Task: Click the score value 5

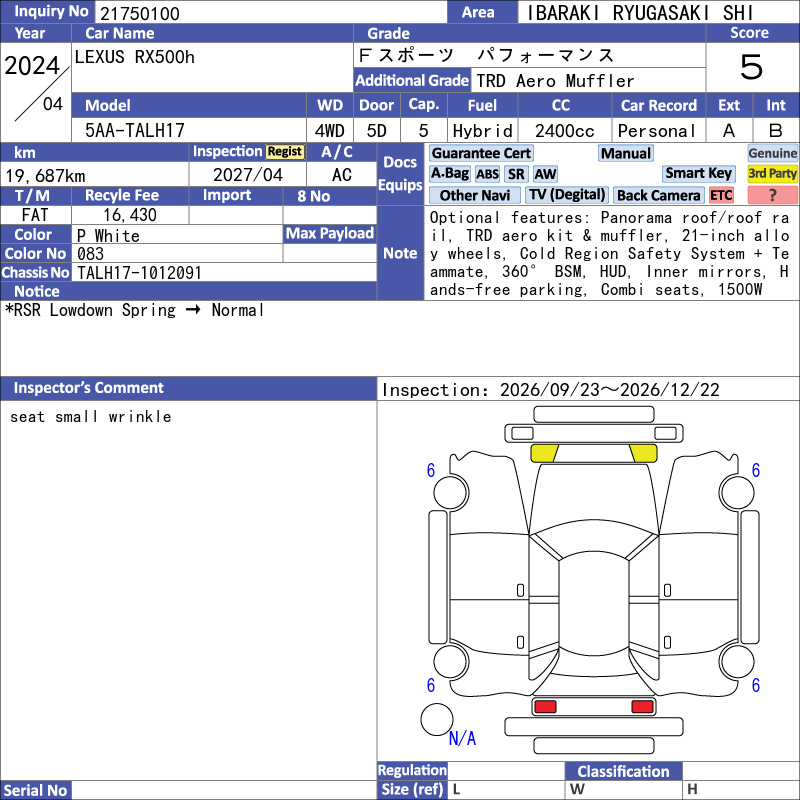Action: [x=751, y=67]
